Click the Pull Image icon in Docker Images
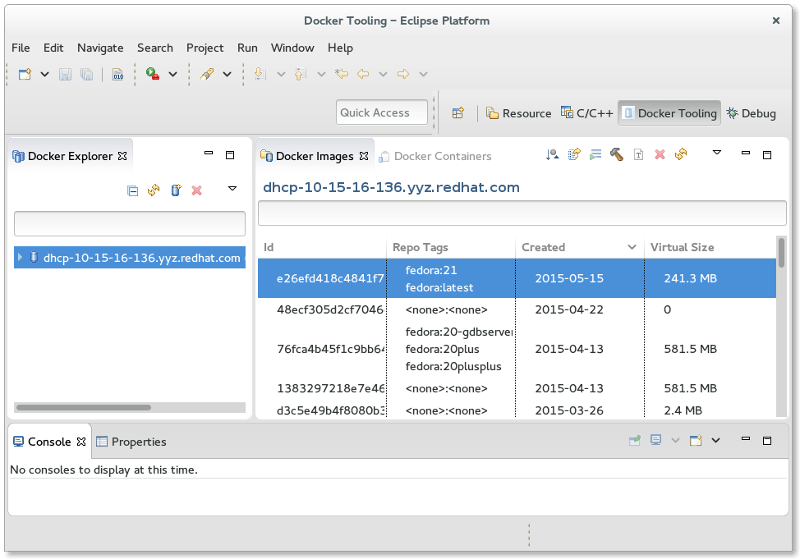This screenshot has height=559, width=800. [552, 155]
